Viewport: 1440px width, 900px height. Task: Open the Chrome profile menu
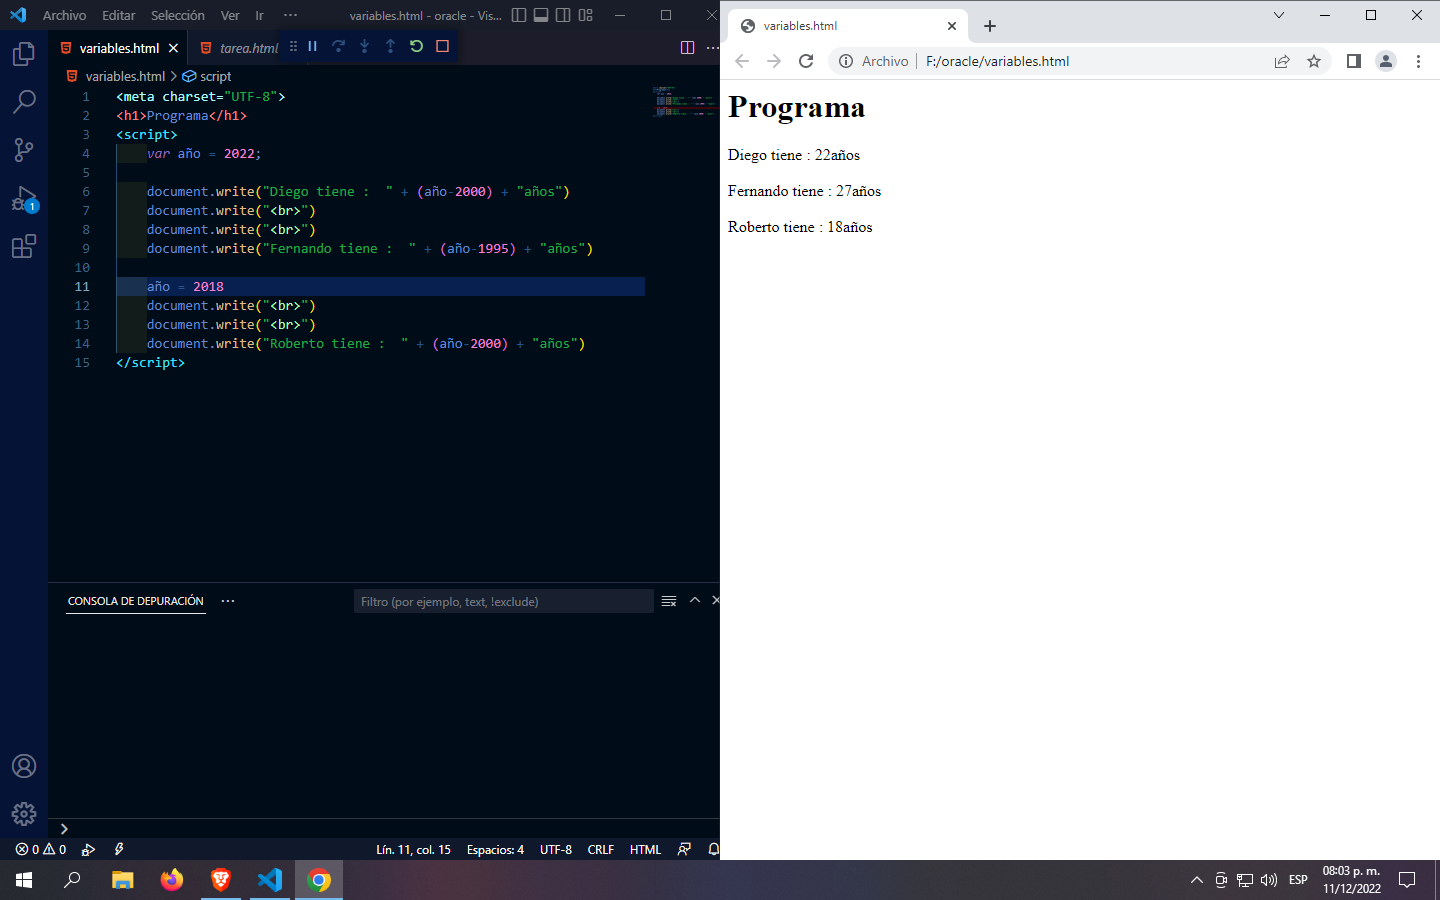[x=1386, y=61]
